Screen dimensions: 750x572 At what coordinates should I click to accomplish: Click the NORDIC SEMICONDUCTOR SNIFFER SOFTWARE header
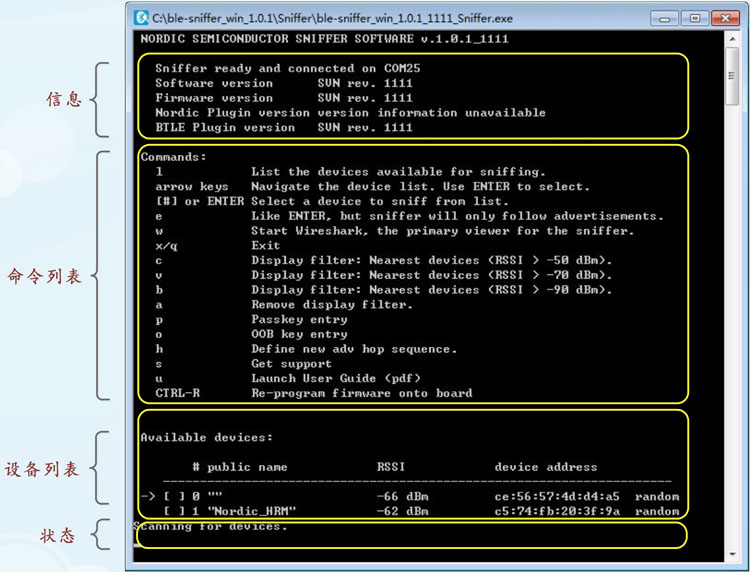coord(324,39)
